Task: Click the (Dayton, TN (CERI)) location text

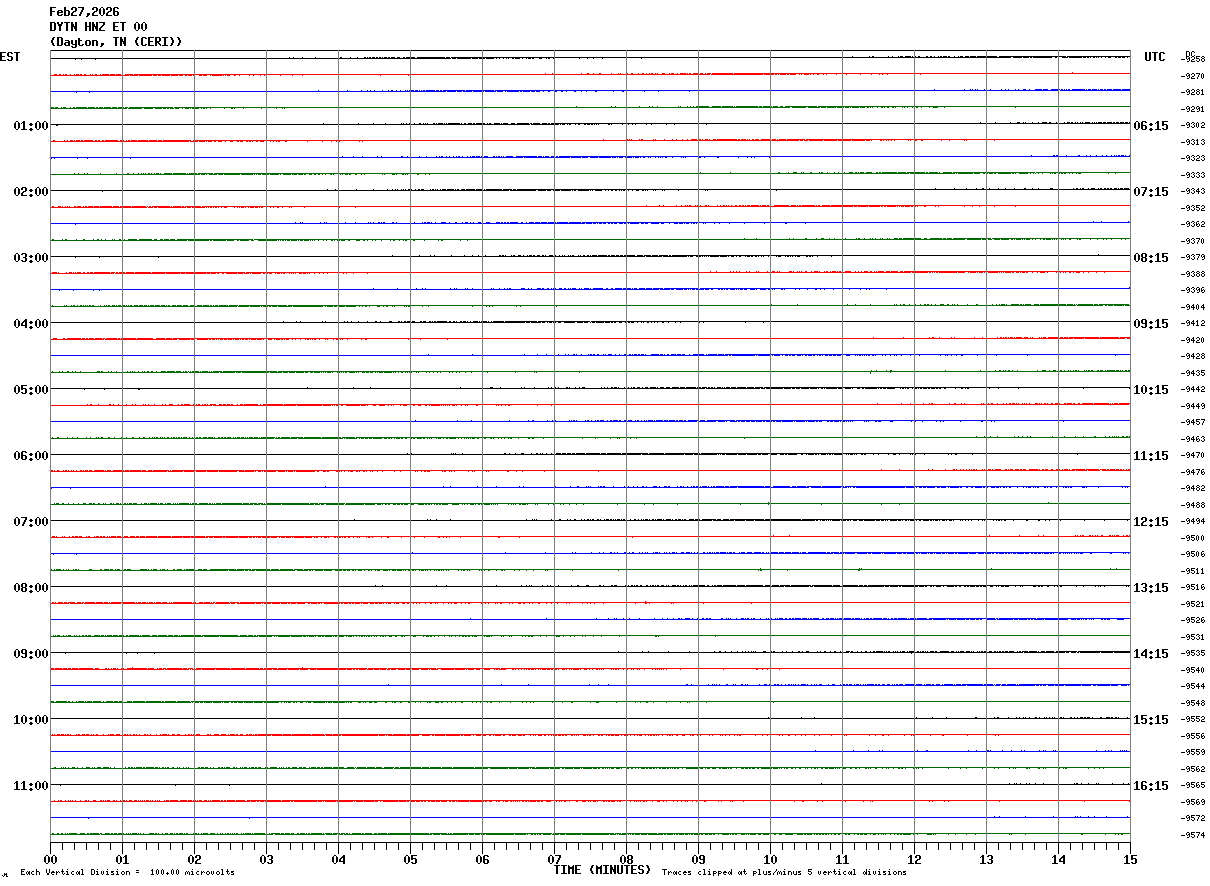Action: point(116,42)
